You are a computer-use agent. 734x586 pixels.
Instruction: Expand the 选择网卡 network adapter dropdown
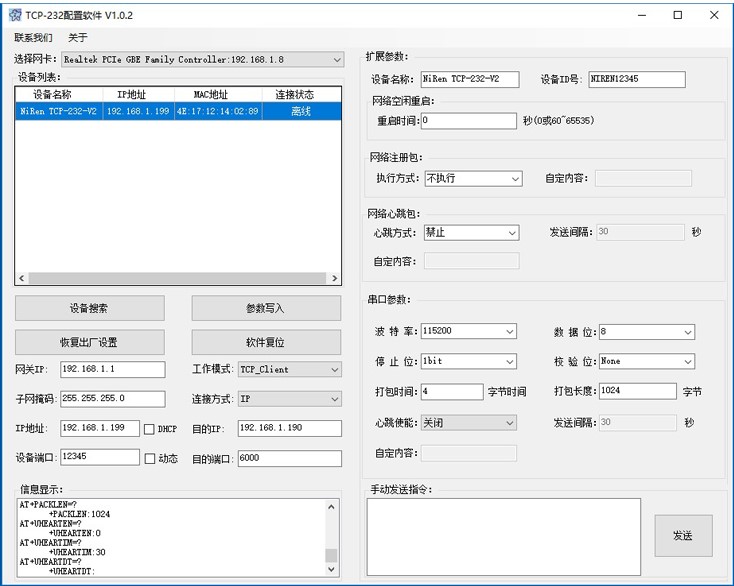click(202, 59)
